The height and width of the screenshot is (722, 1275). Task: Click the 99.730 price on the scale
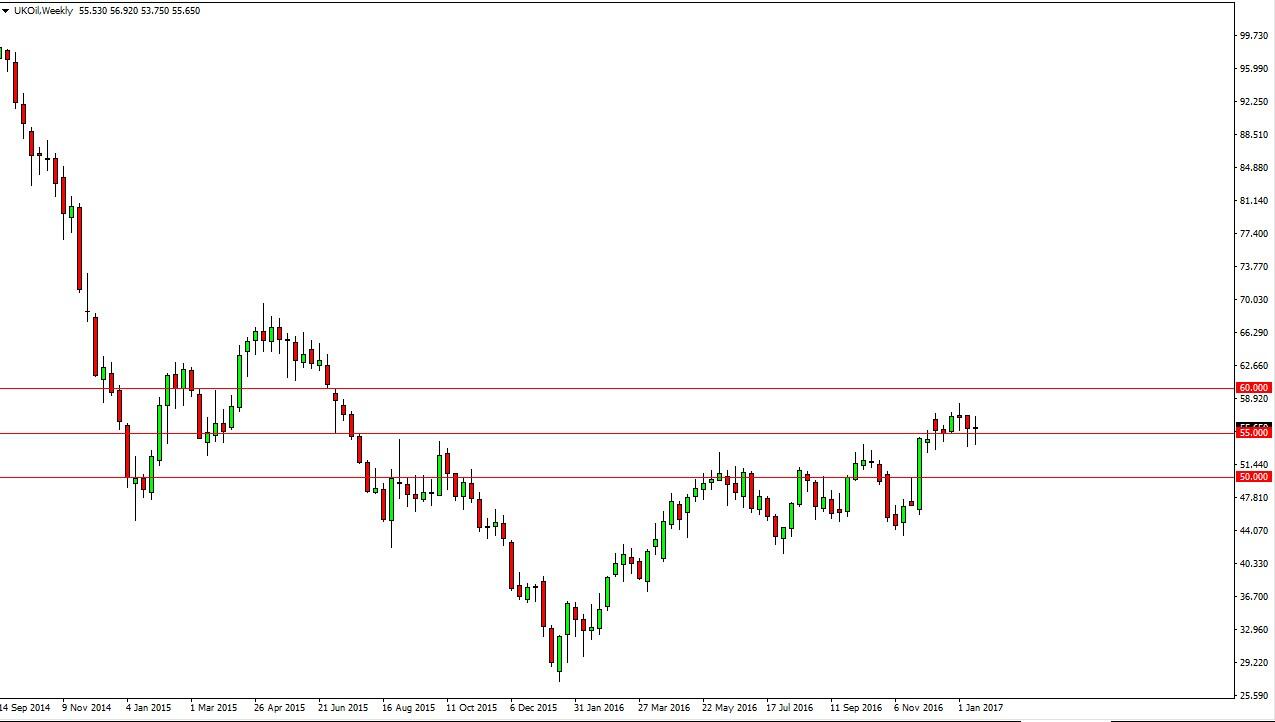(x=1253, y=36)
